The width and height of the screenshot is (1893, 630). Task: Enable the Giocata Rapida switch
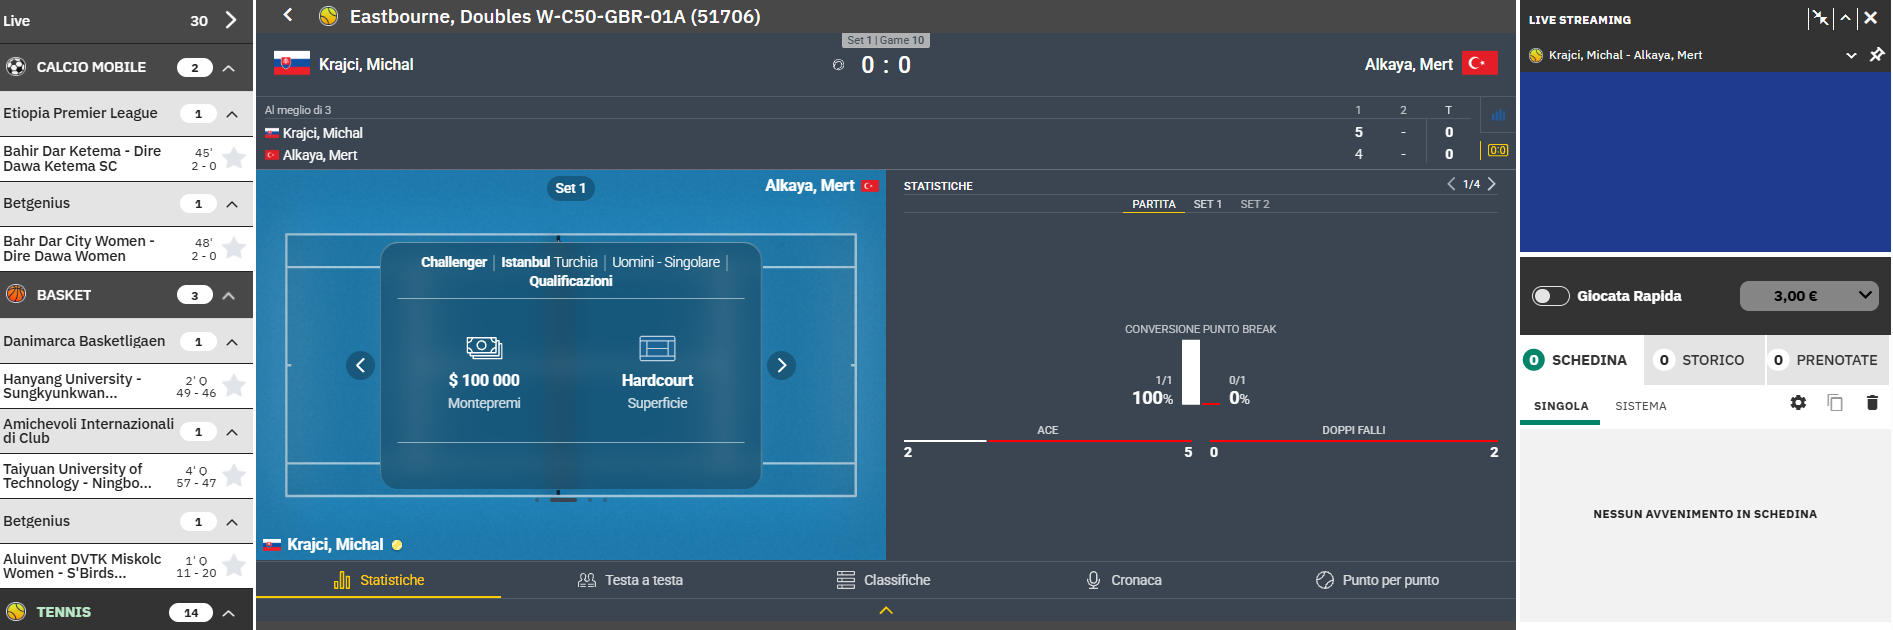point(1551,296)
